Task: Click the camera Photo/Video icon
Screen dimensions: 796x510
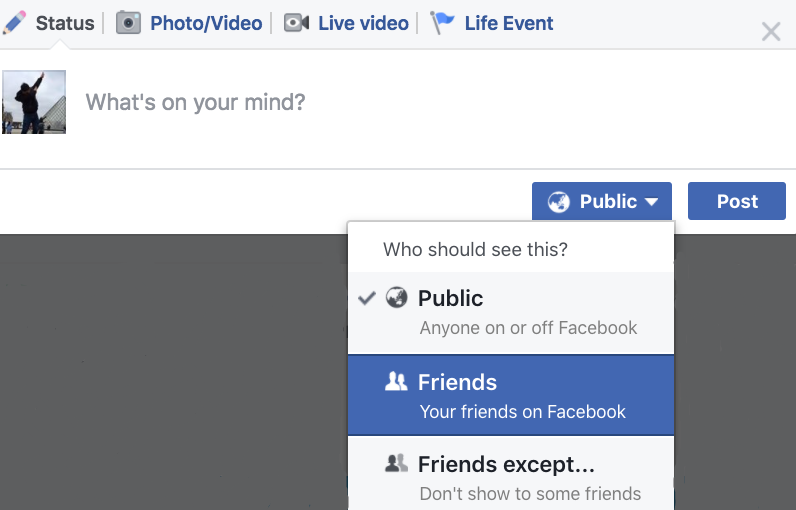Action: [x=128, y=22]
